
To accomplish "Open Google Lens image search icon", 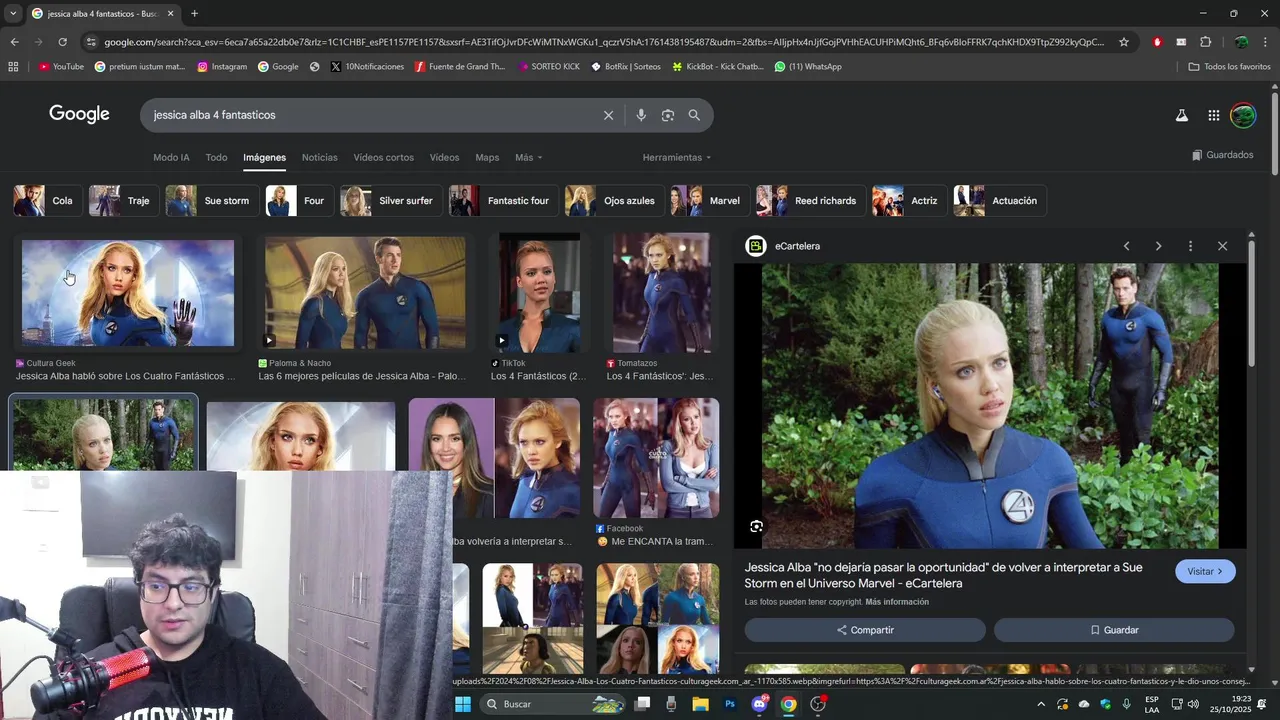I will click(x=668, y=115).
